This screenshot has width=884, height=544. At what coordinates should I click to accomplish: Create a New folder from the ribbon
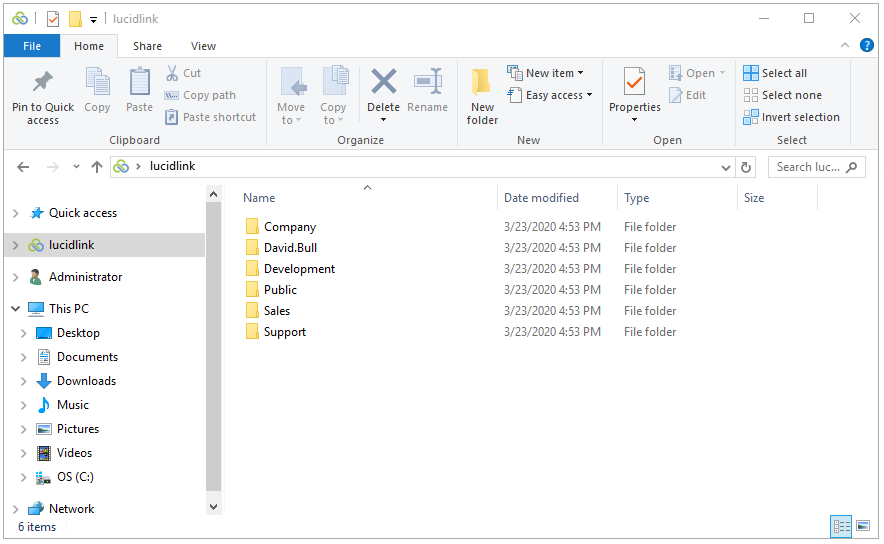click(x=482, y=96)
